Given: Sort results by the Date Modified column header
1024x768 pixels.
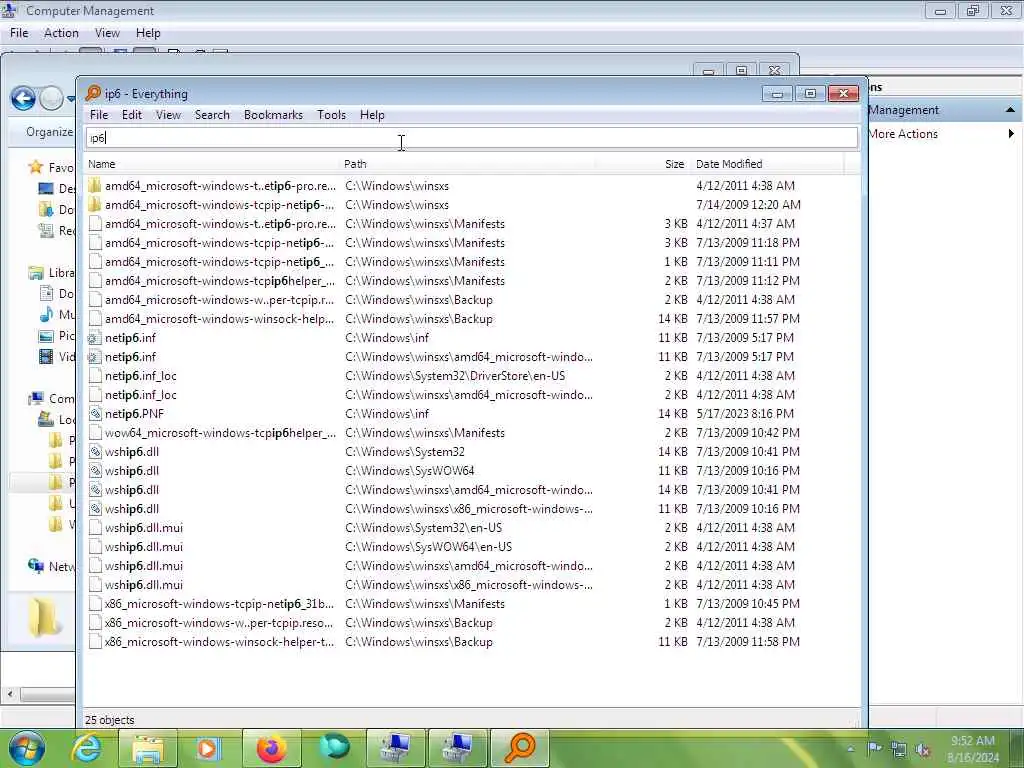Looking at the screenshot, I should pos(729,164).
